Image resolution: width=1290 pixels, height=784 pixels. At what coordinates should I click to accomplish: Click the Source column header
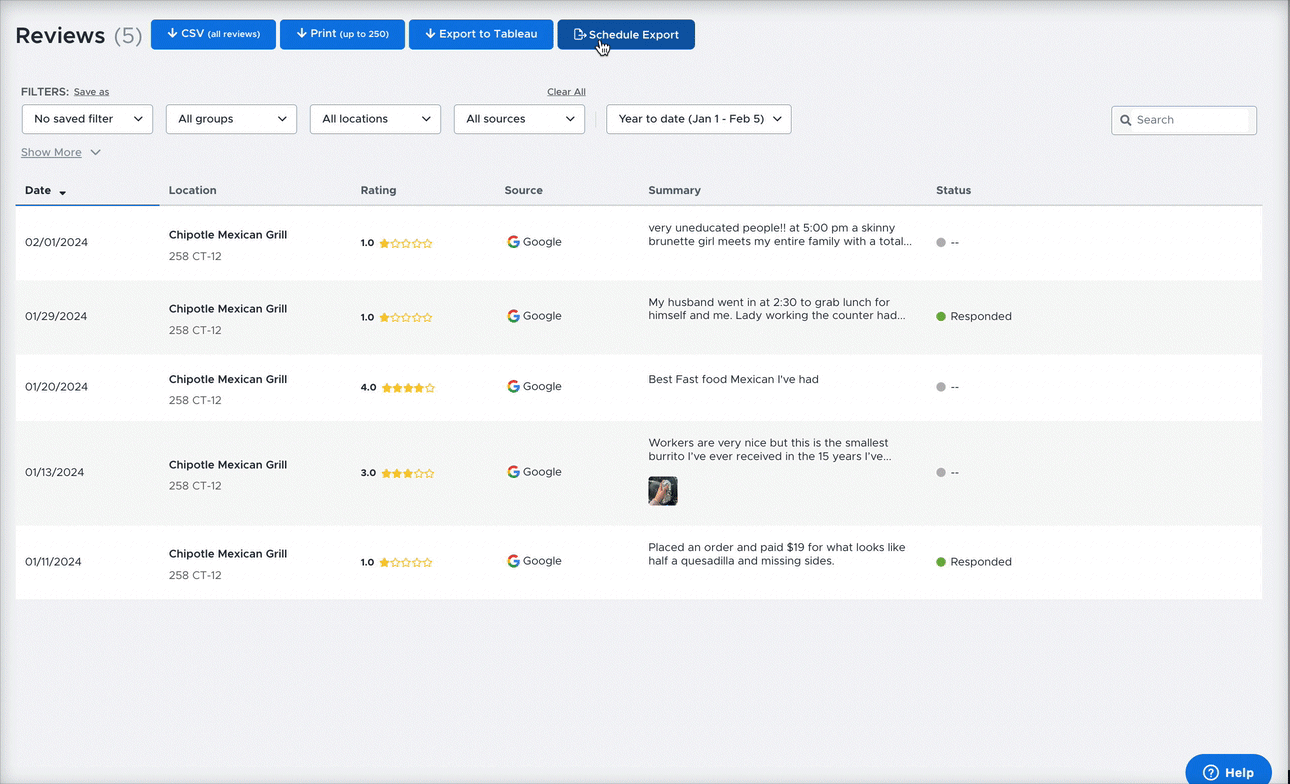click(523, 190)
